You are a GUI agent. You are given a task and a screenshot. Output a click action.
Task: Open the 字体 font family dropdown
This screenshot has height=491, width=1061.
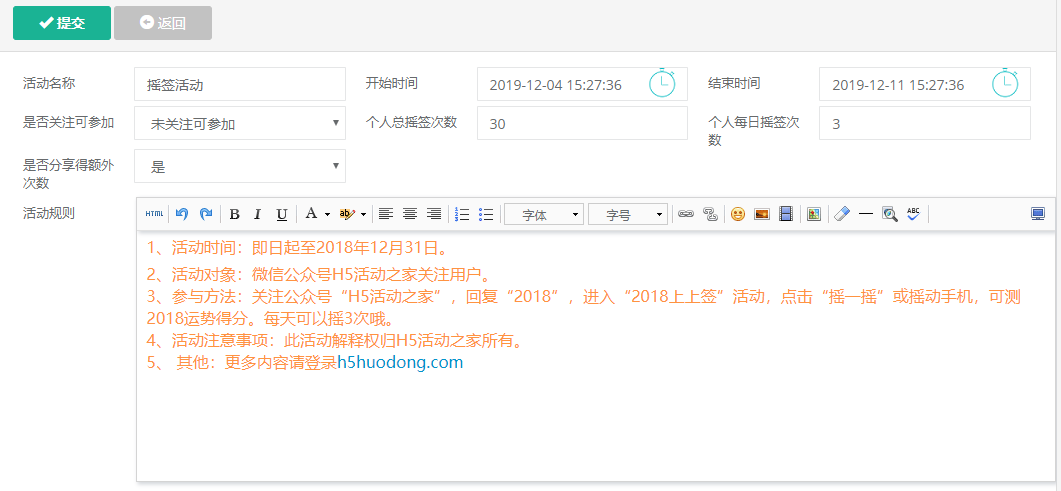[x=544, y=214]
